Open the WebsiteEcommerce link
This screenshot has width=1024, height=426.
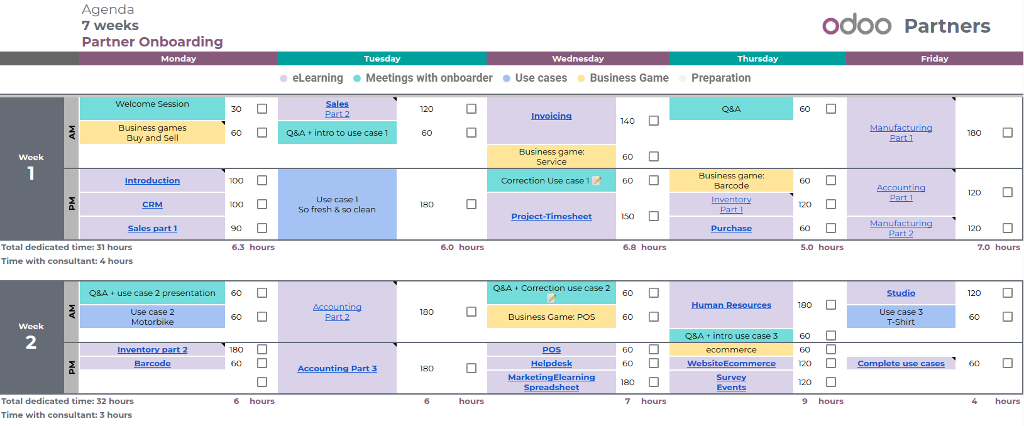pos(731,363)
